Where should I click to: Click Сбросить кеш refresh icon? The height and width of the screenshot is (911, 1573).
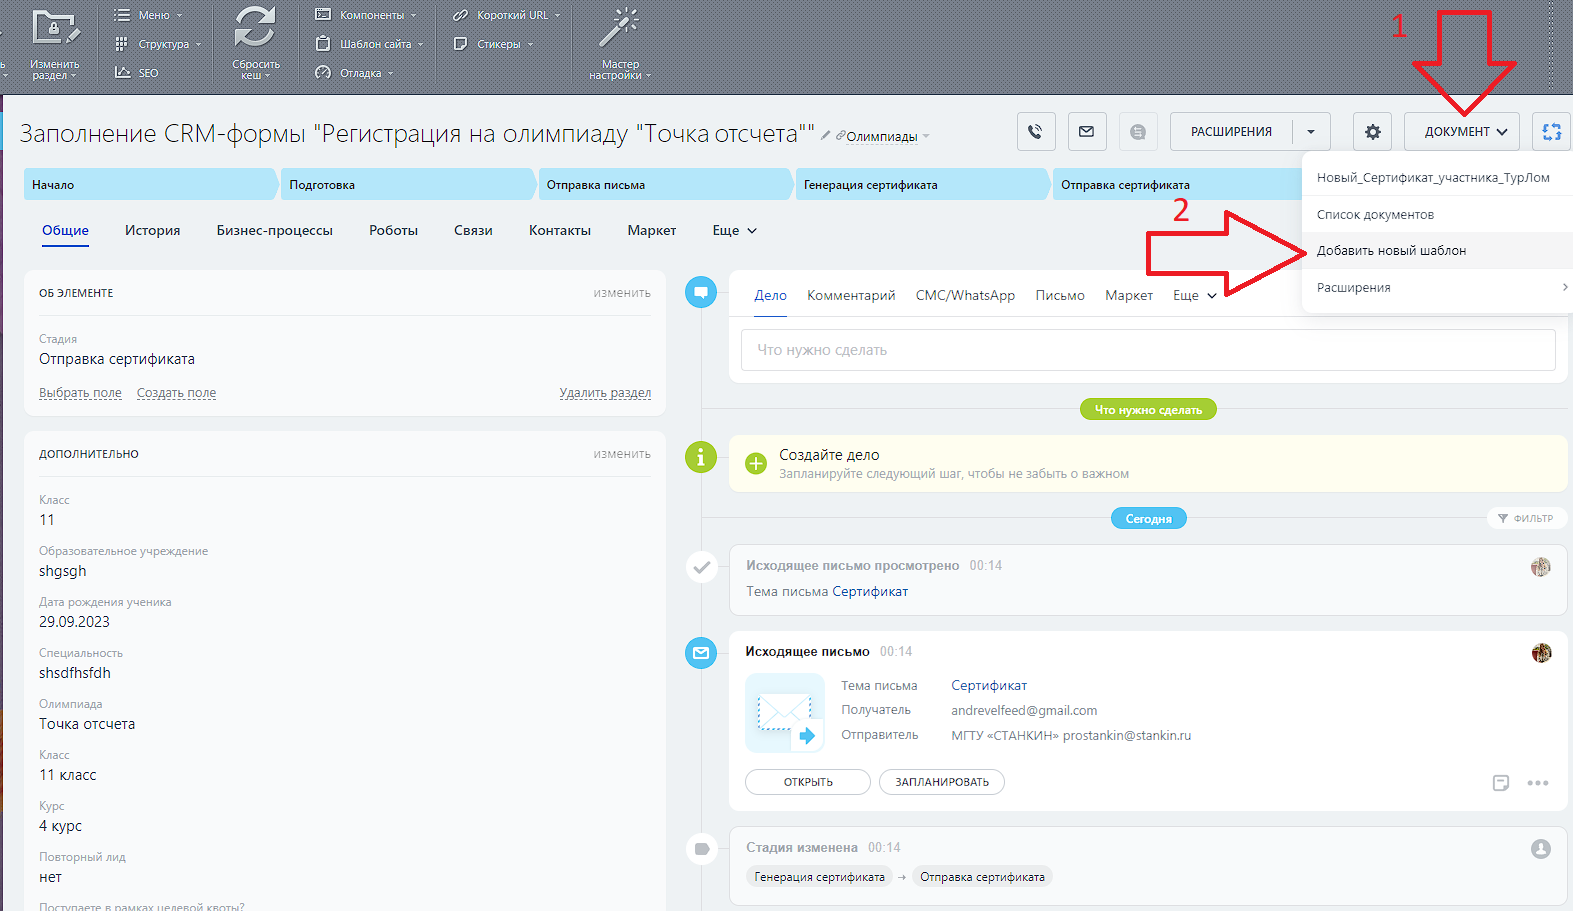click(256, 28)
